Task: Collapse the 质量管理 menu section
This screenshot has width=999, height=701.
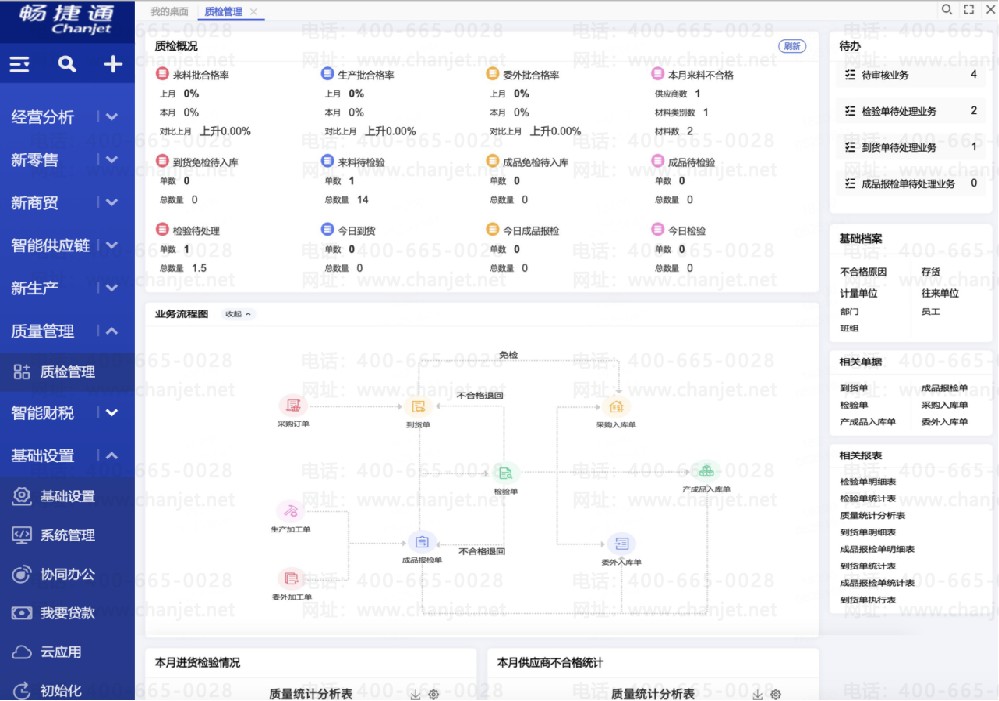Action: [112, 331]
